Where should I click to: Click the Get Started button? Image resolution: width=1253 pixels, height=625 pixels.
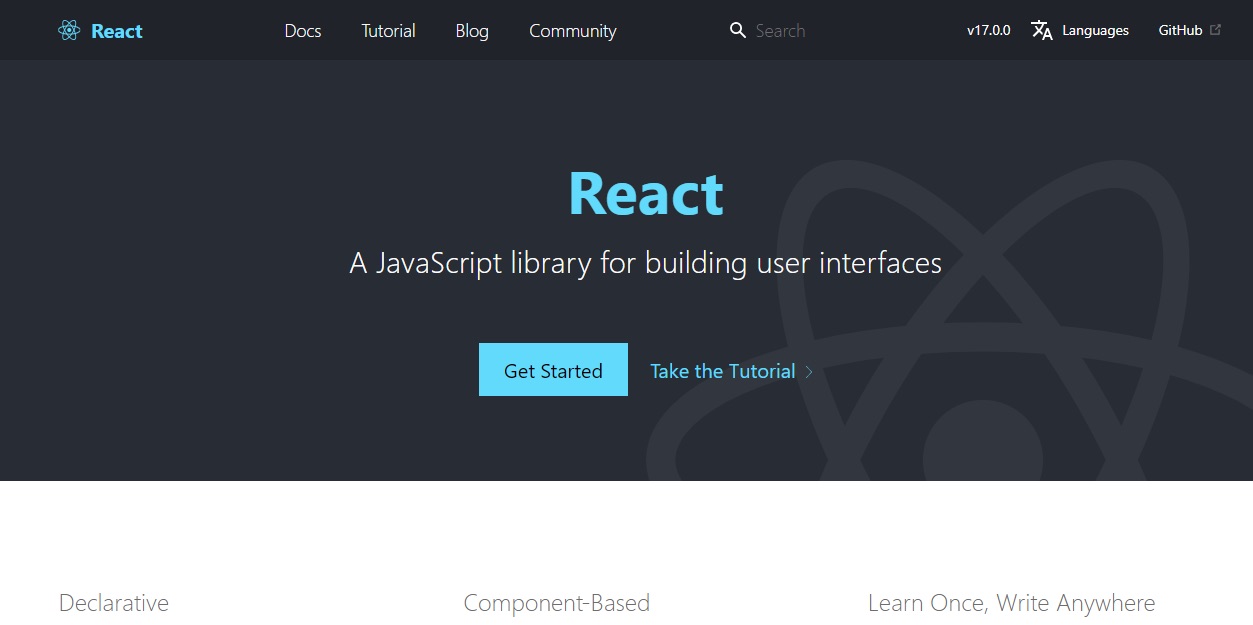(x=553, y=370)
